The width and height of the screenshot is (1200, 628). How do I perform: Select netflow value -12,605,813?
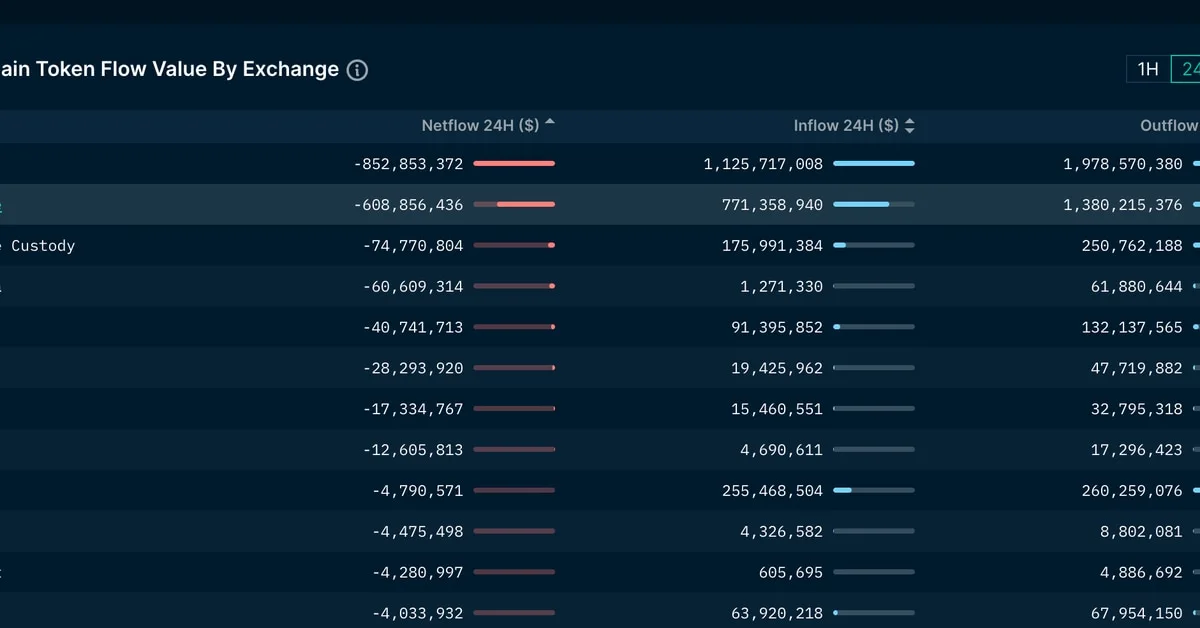pos(413,451)
